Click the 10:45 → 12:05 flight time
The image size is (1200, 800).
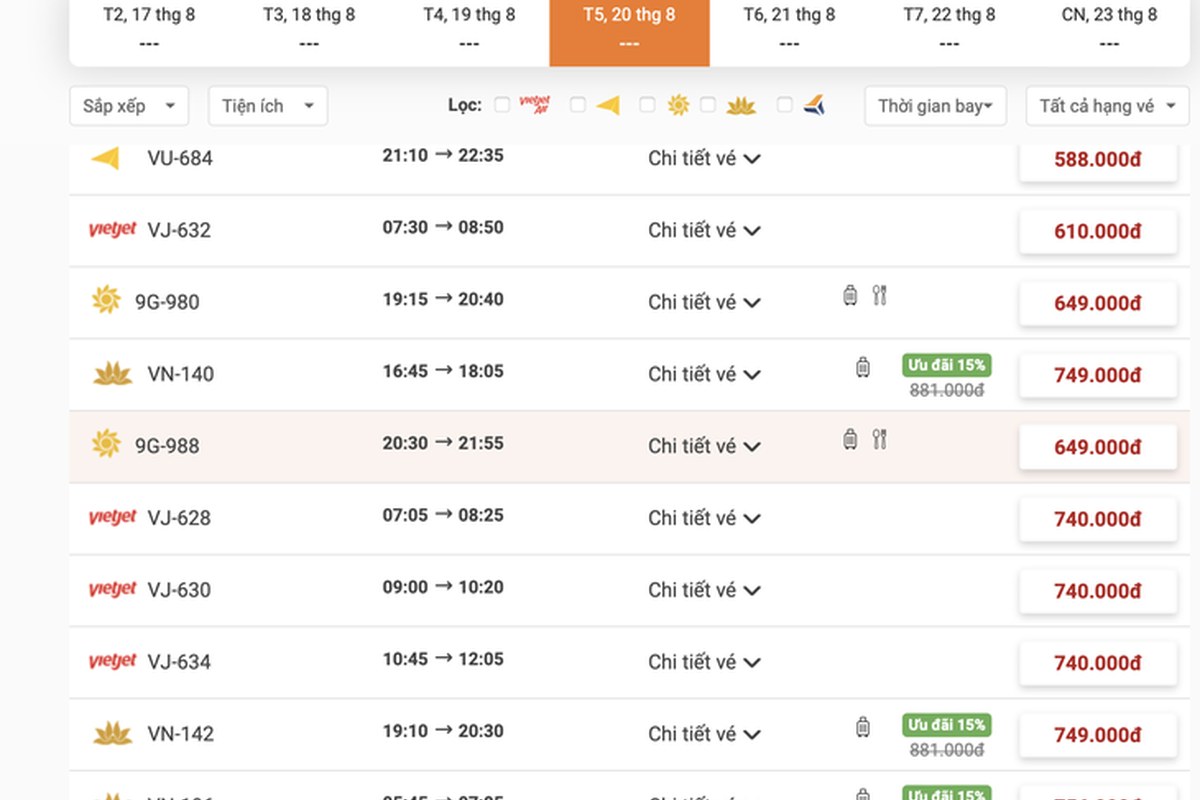pyautogui.click(x=443, y=660)
